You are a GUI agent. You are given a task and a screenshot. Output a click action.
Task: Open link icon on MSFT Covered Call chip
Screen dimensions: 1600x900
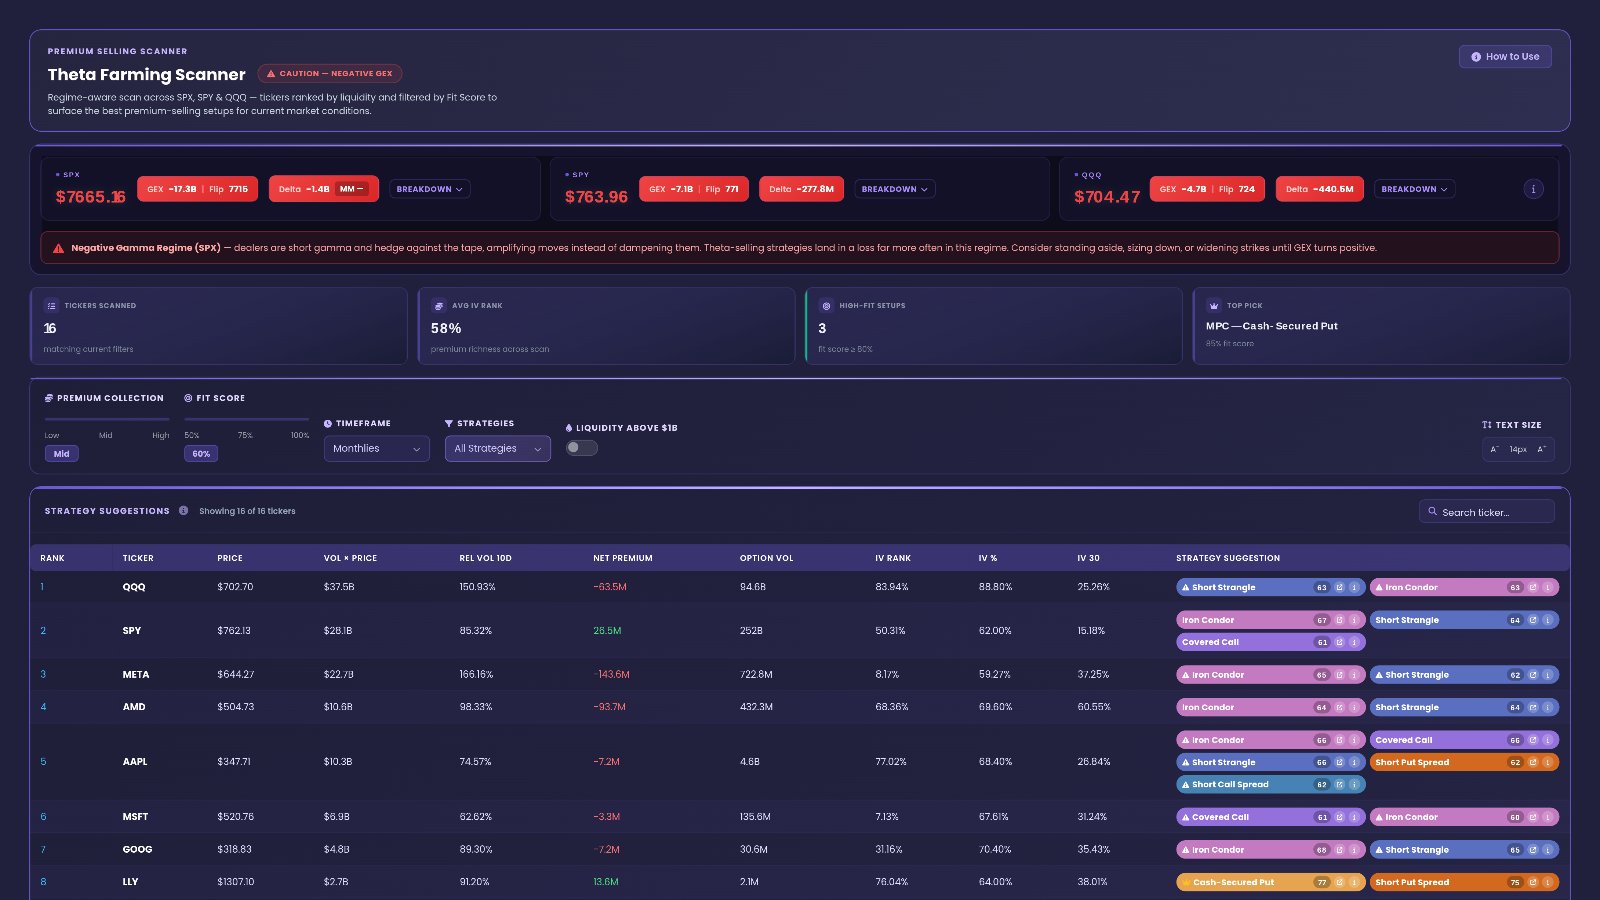point(1339,818)
